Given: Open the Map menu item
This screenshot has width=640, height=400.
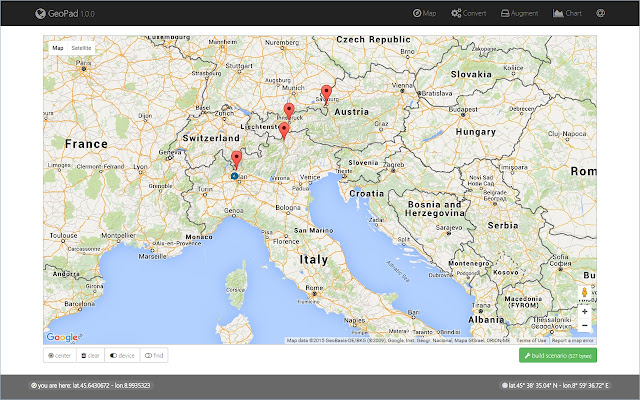Looking at the screenshot, I should pyautogui.click(x=424, y=13).
